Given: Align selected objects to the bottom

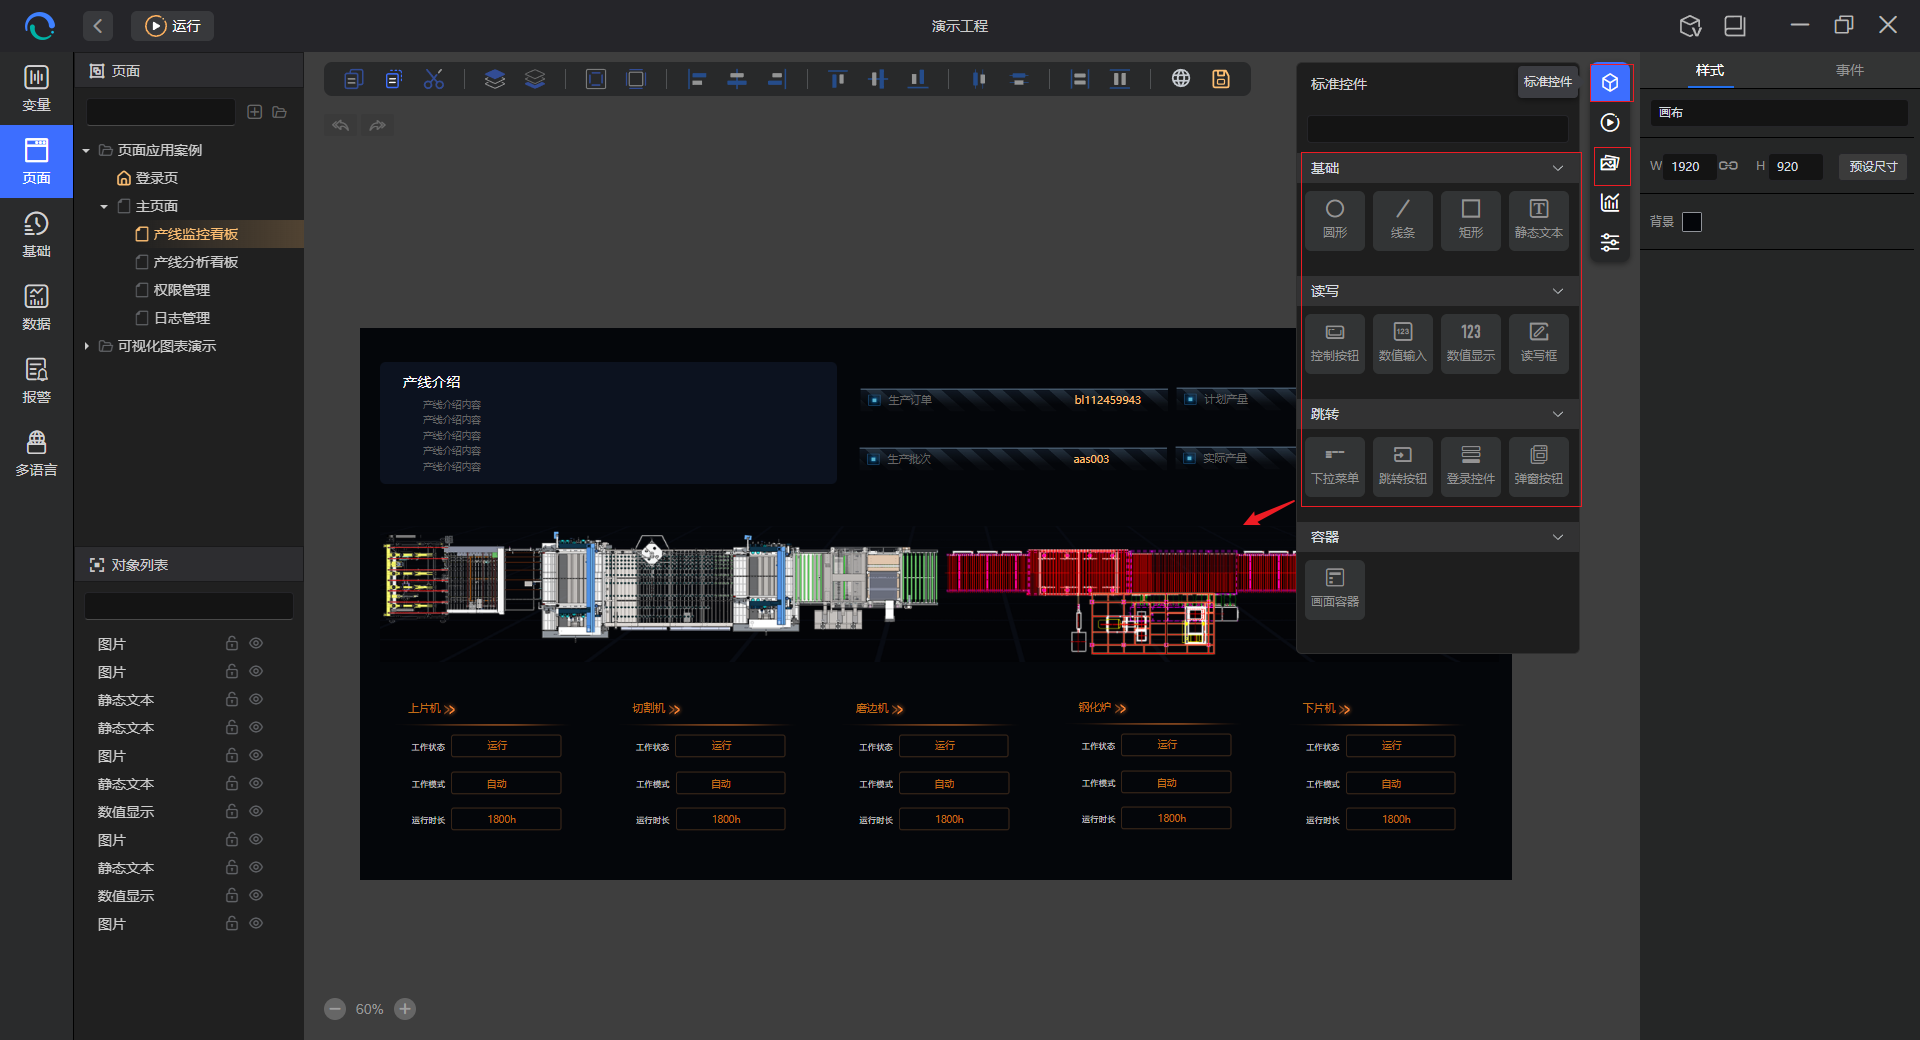Looking at the screenshot, I should point(918,79).
